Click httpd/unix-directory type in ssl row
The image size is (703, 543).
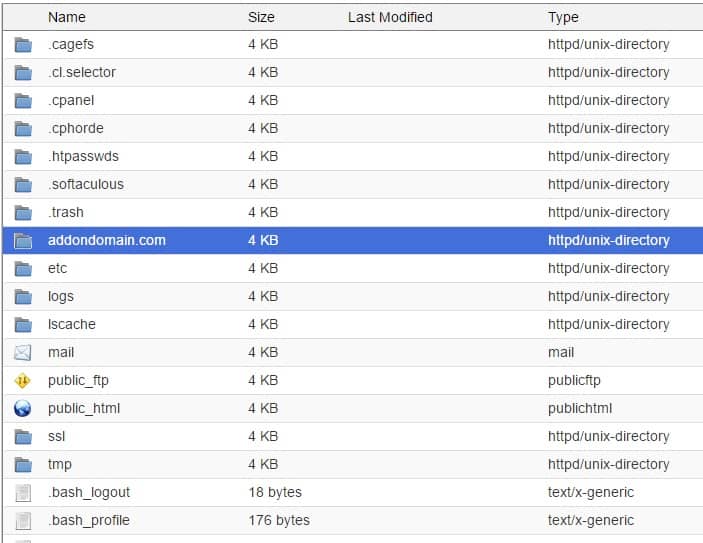pos(608,436)
